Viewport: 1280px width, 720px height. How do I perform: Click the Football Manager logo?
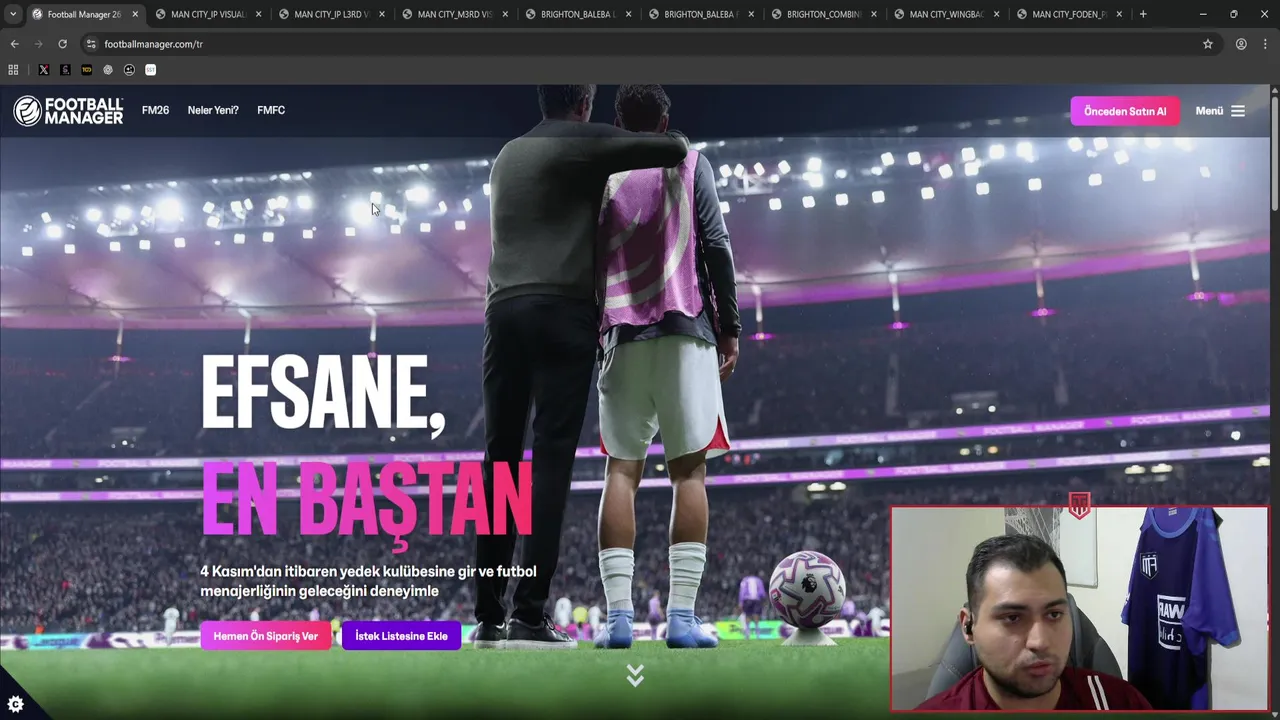point(68,111)
